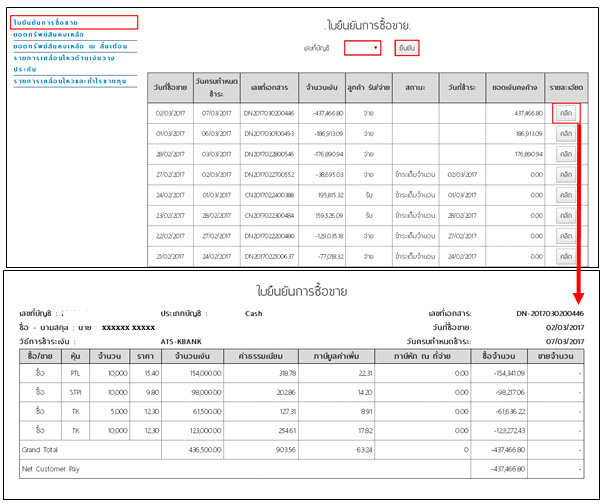Viewport: 607px width, 504px height.
Task: Click detail button for DN2017022700552 row
Action: (566, 175)
